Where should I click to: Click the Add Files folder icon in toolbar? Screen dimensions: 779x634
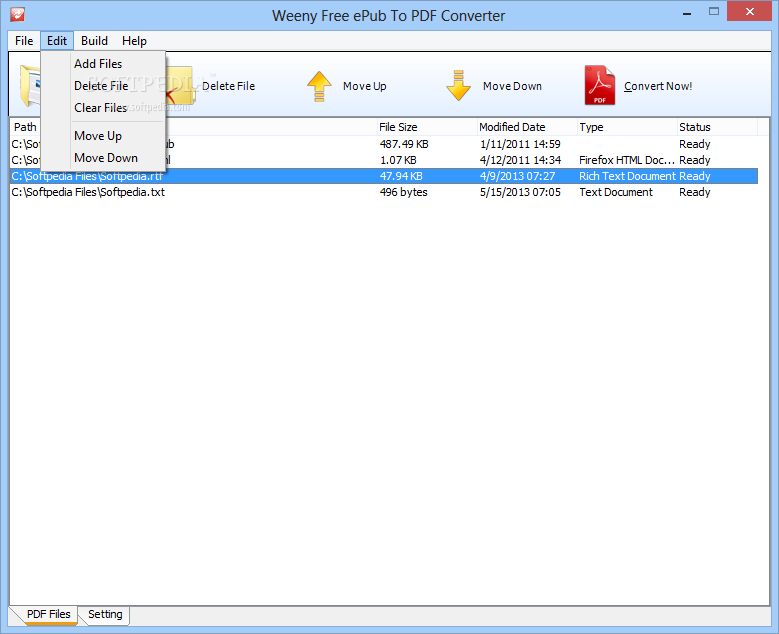click(30, 85)
